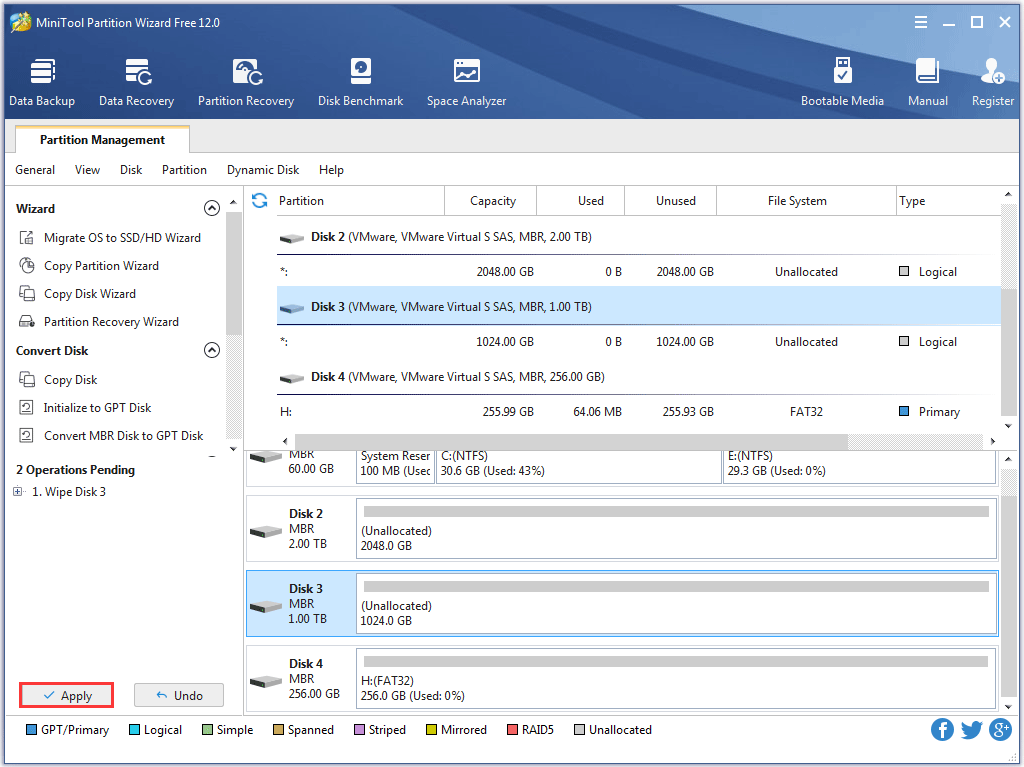
Task: Expand the Wipe Disk 3 pending operation
Action: [18, 491]
